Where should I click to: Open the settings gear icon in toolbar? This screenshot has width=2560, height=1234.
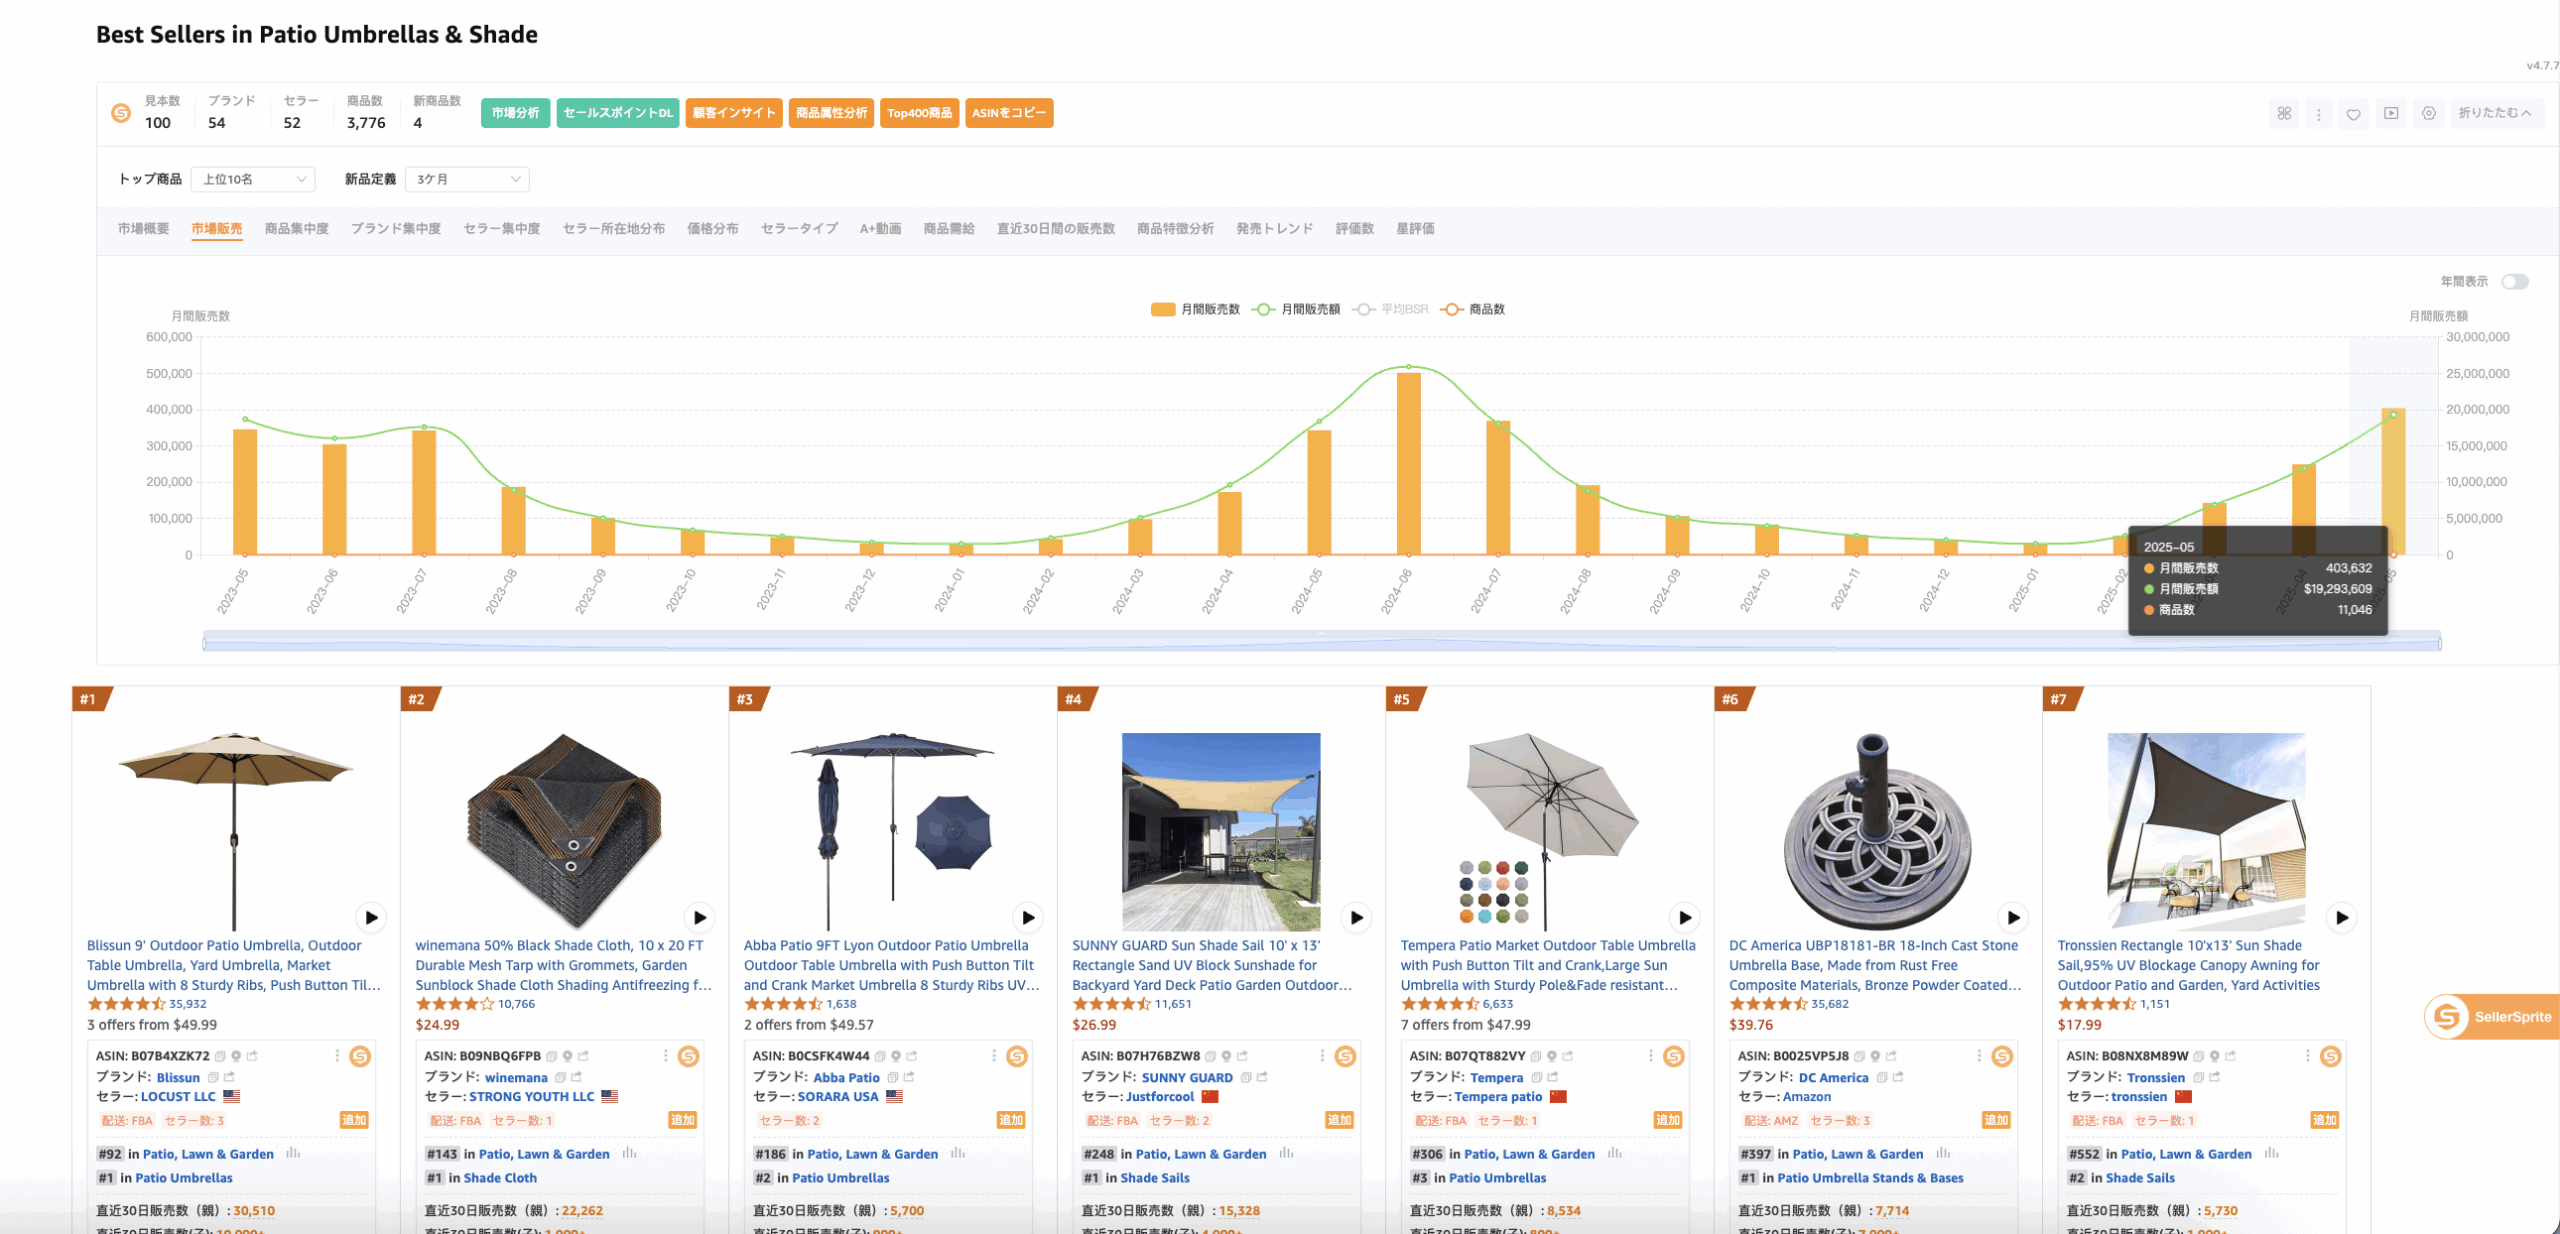click(2429, 113)
